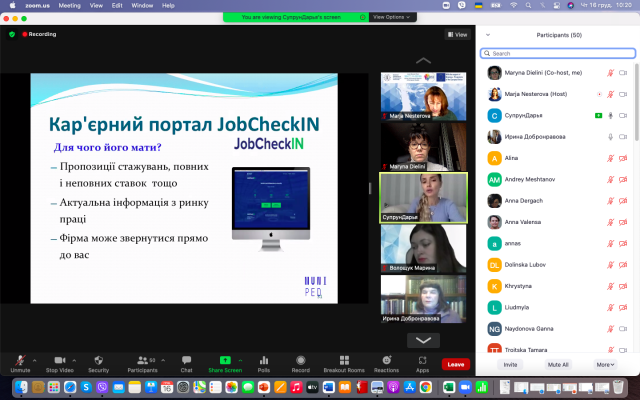Select the Marja Nesterova video thumbnail
Image resolution: width=640 pixels, height=400 pixels.
pos(423,96)
